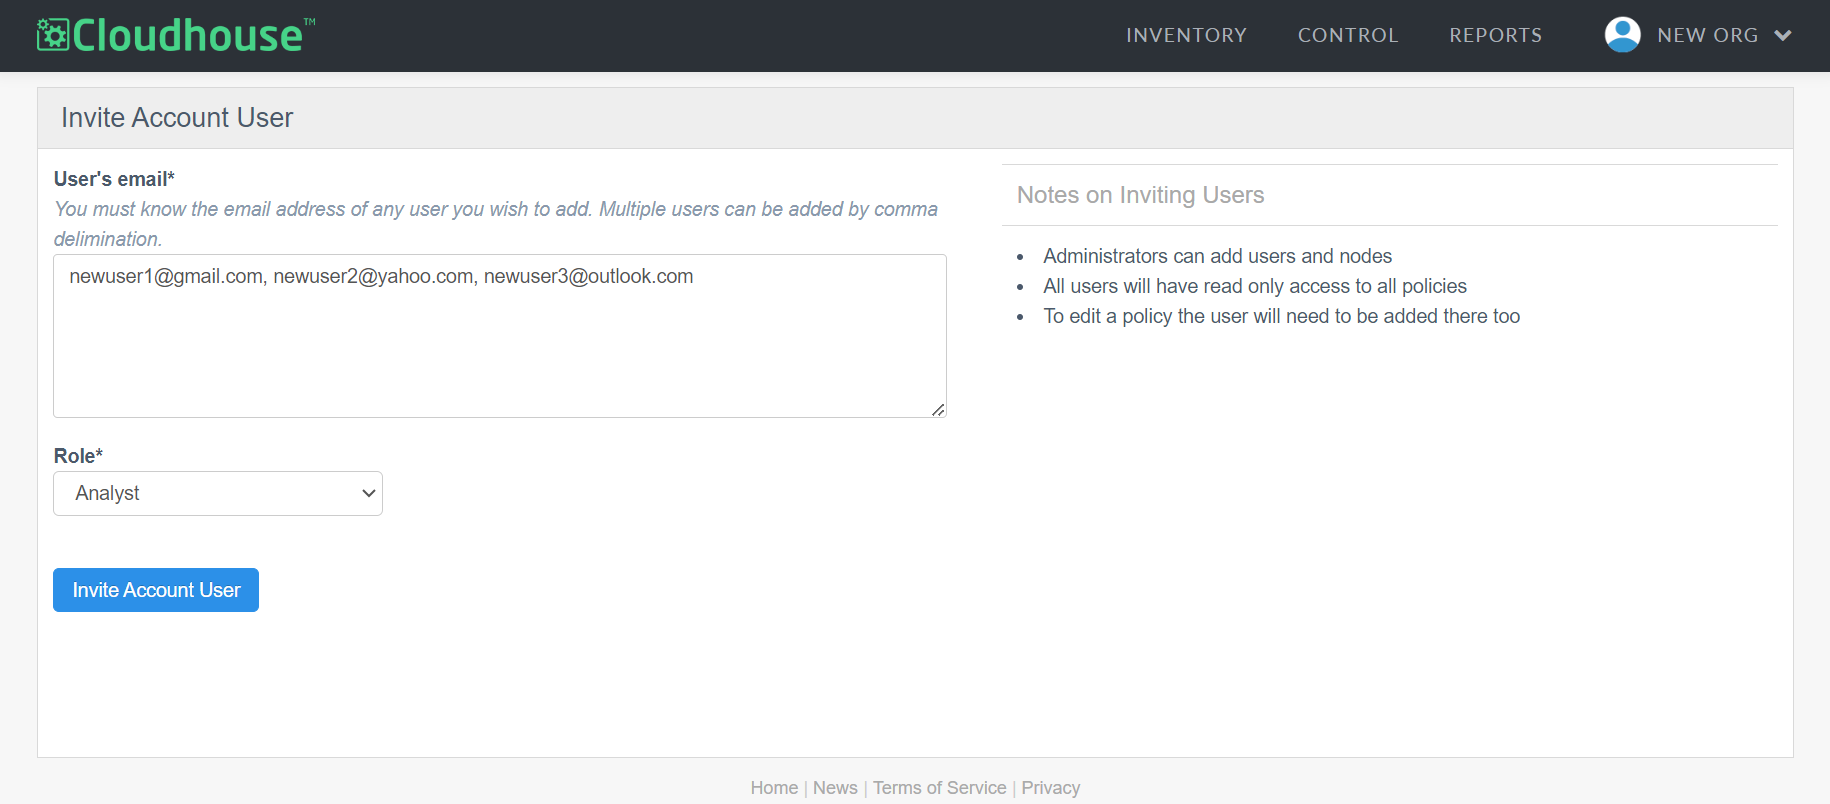Expand the NEW ORG chevron arrow
The height and width of the screenshot is (804, 1830).
[1782, 36]
